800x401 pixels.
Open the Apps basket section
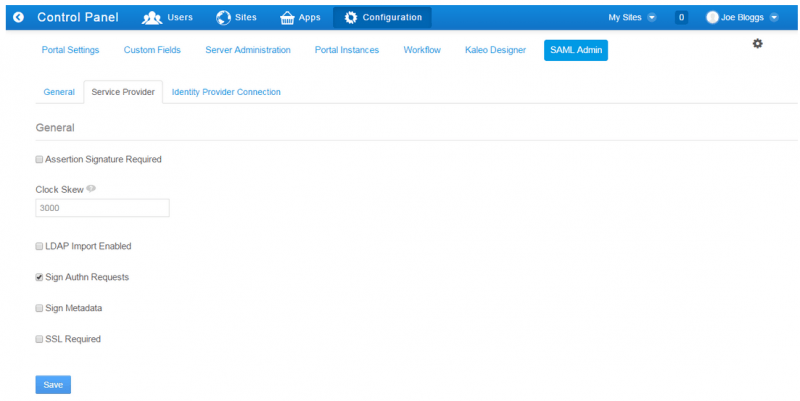click(300, 17)
